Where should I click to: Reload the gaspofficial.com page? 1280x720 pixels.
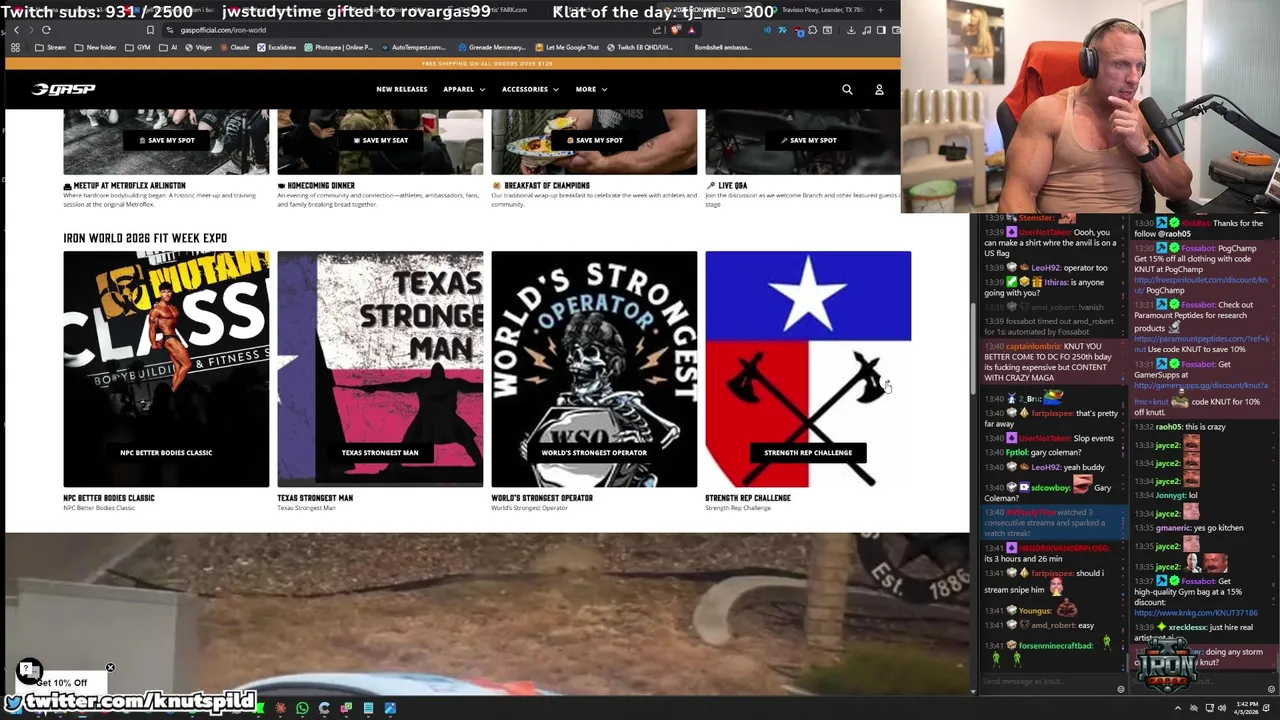tap(46, 30)
